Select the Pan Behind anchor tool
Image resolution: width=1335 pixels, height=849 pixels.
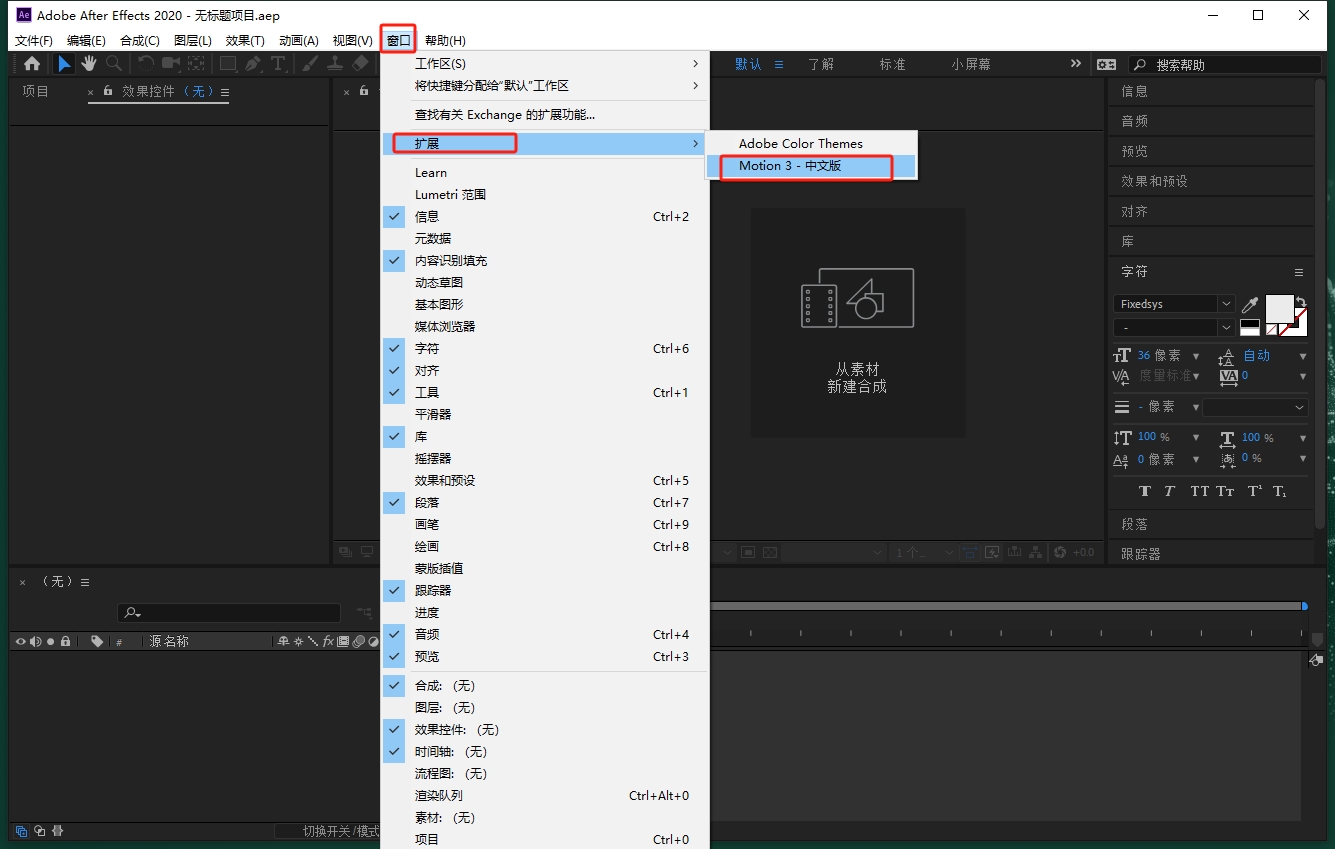[196, 64]
